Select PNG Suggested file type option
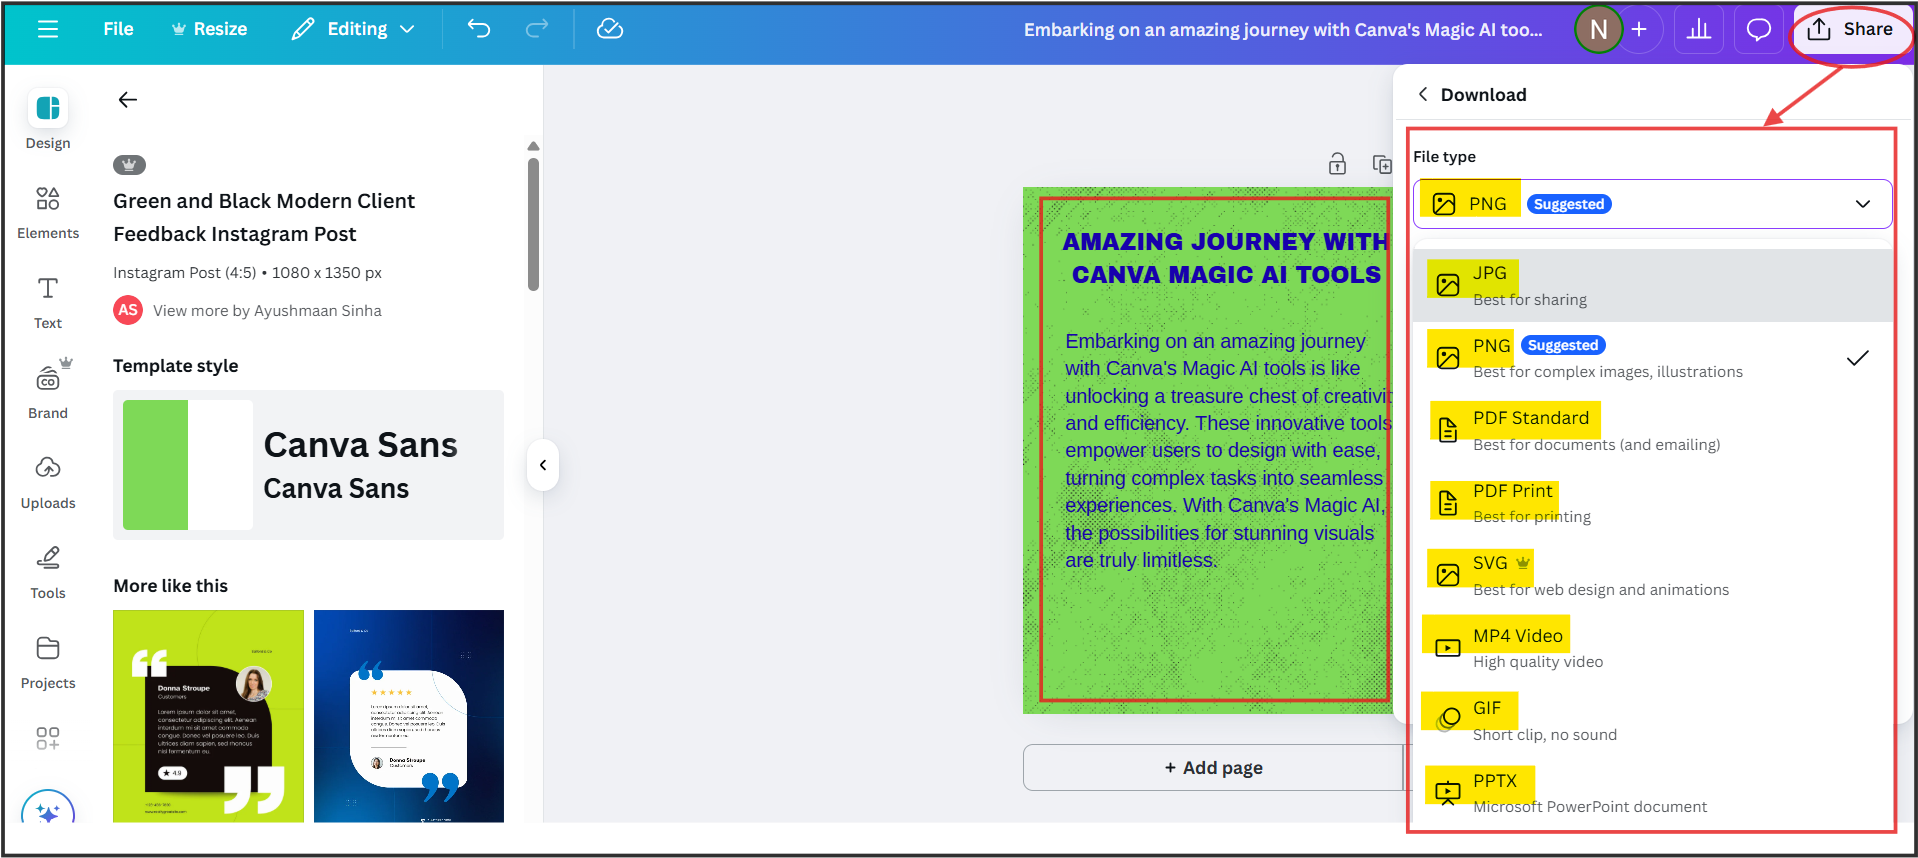Screen dimensions: 1918x858 1652,358
